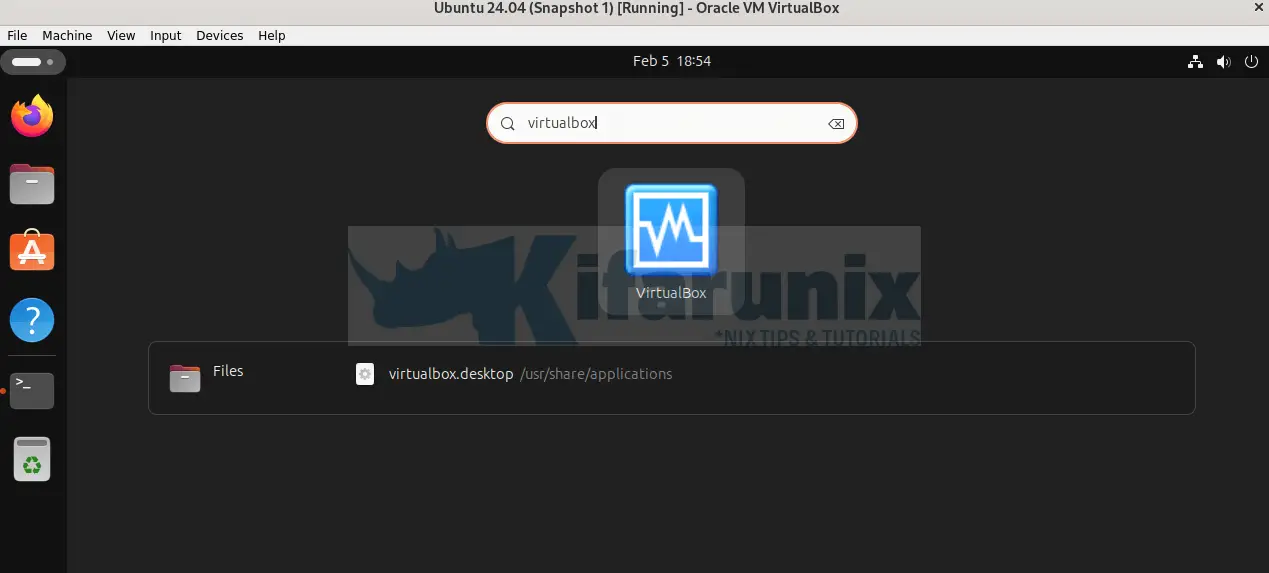Open the Input menu
Image resolution: width=1269 pixels, height=573 pixels.
click(165, 35)
